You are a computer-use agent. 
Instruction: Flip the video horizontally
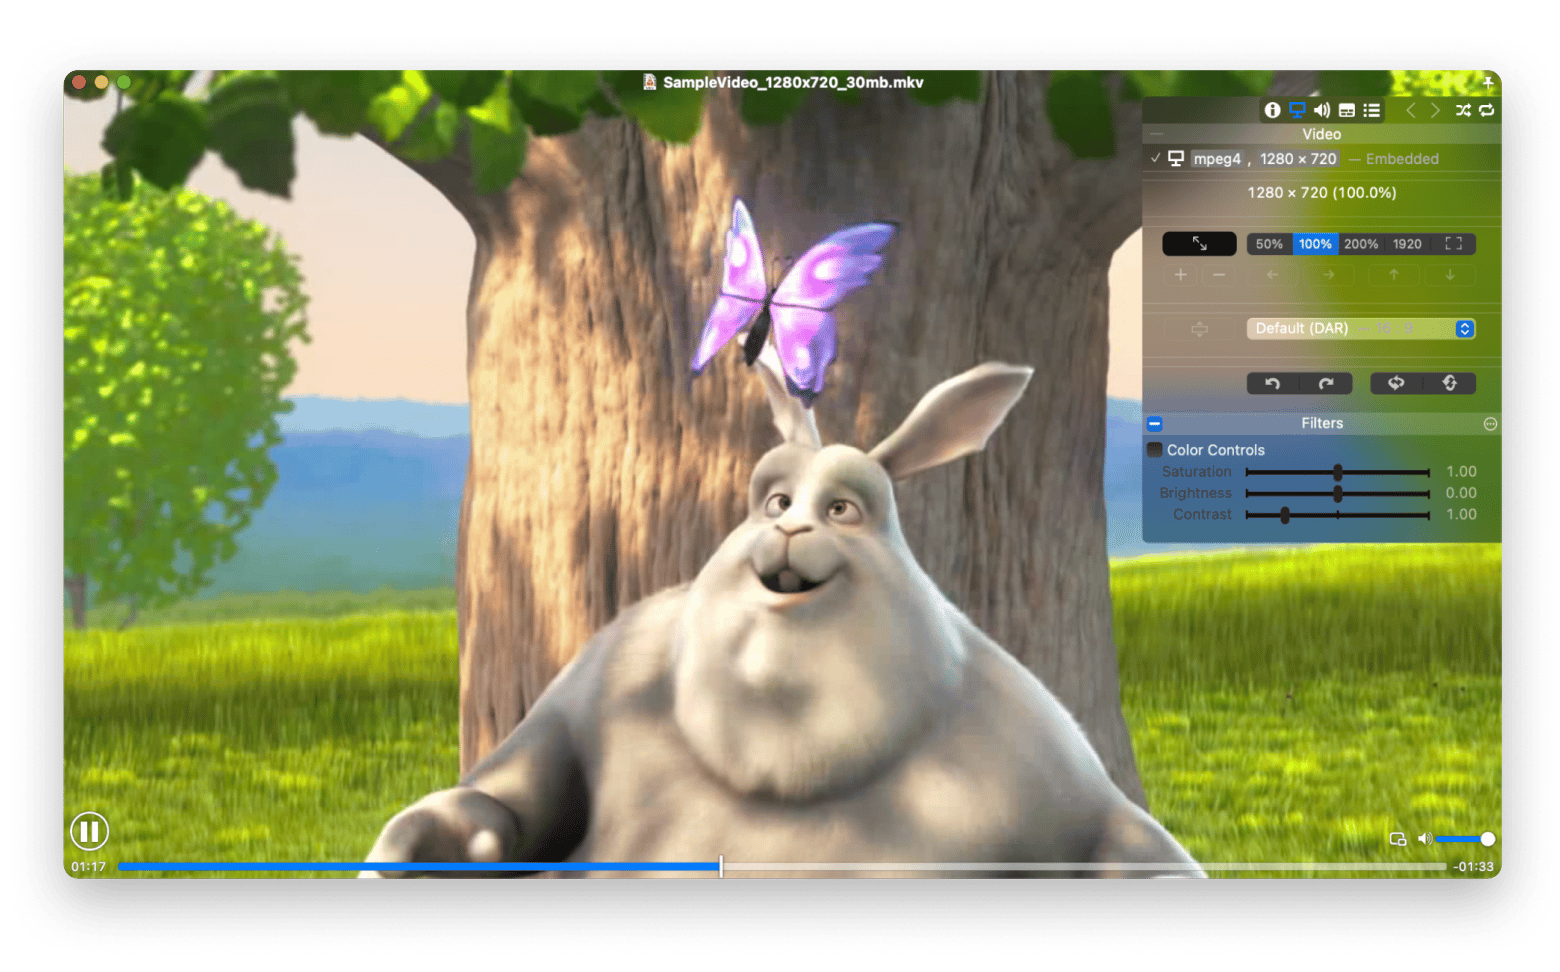click(x=1396, y=383)
